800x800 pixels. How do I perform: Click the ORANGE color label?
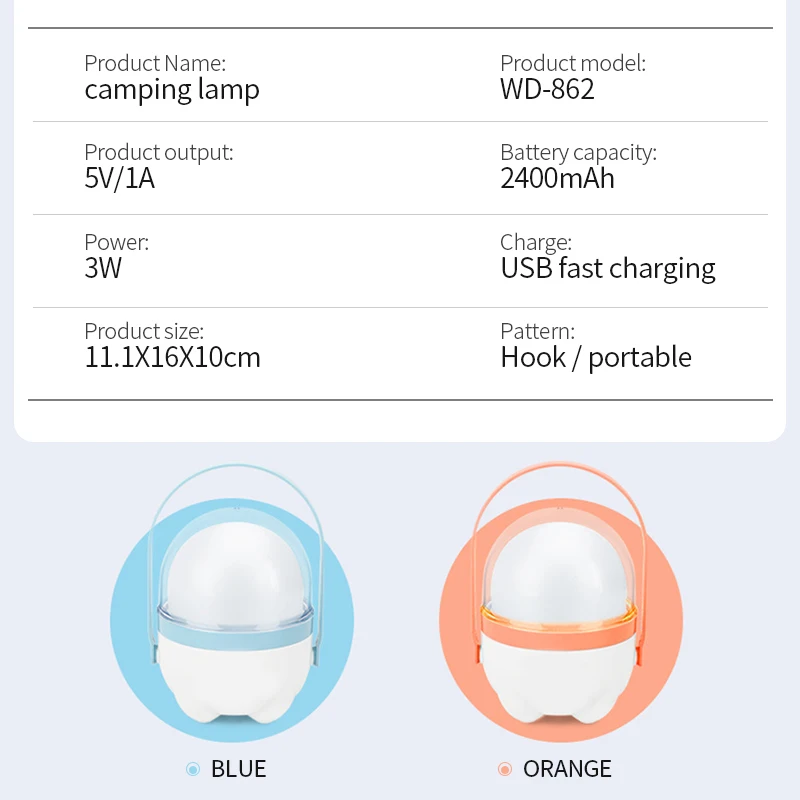(x=567, y=769)
